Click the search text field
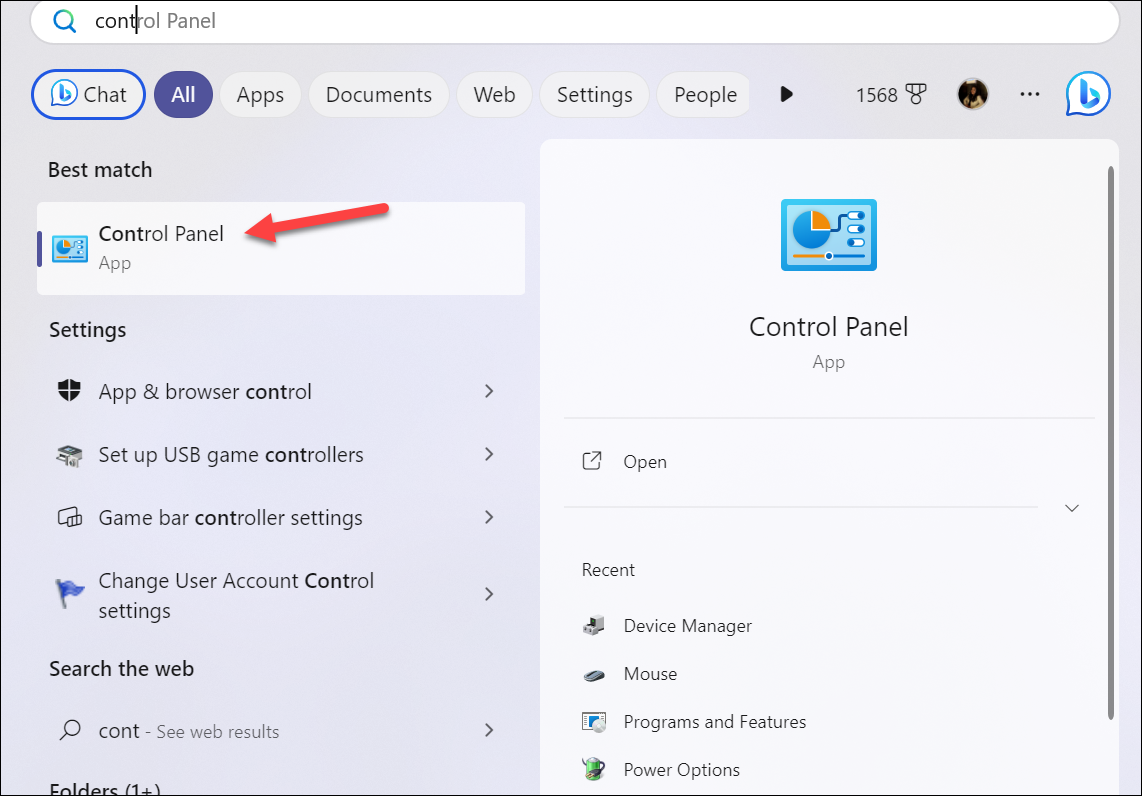Image resolution: width=1142 pixels, height=796 pixels. coord(574,21)
